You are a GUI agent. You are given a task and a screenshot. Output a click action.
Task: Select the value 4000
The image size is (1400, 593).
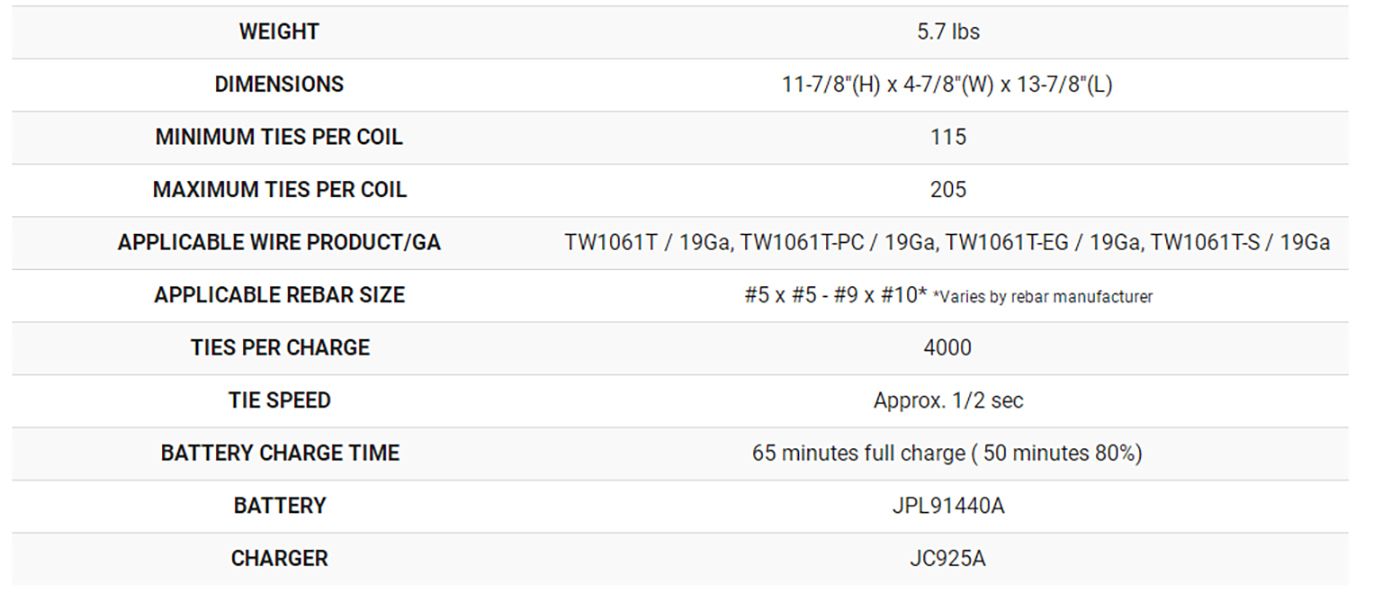[x=947, y=348]
